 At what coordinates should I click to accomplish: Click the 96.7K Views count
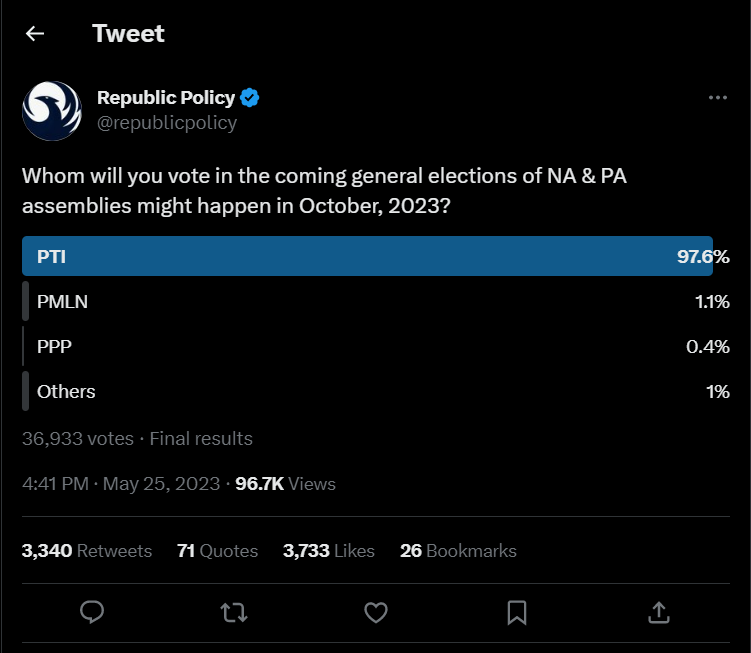(285, 484)
